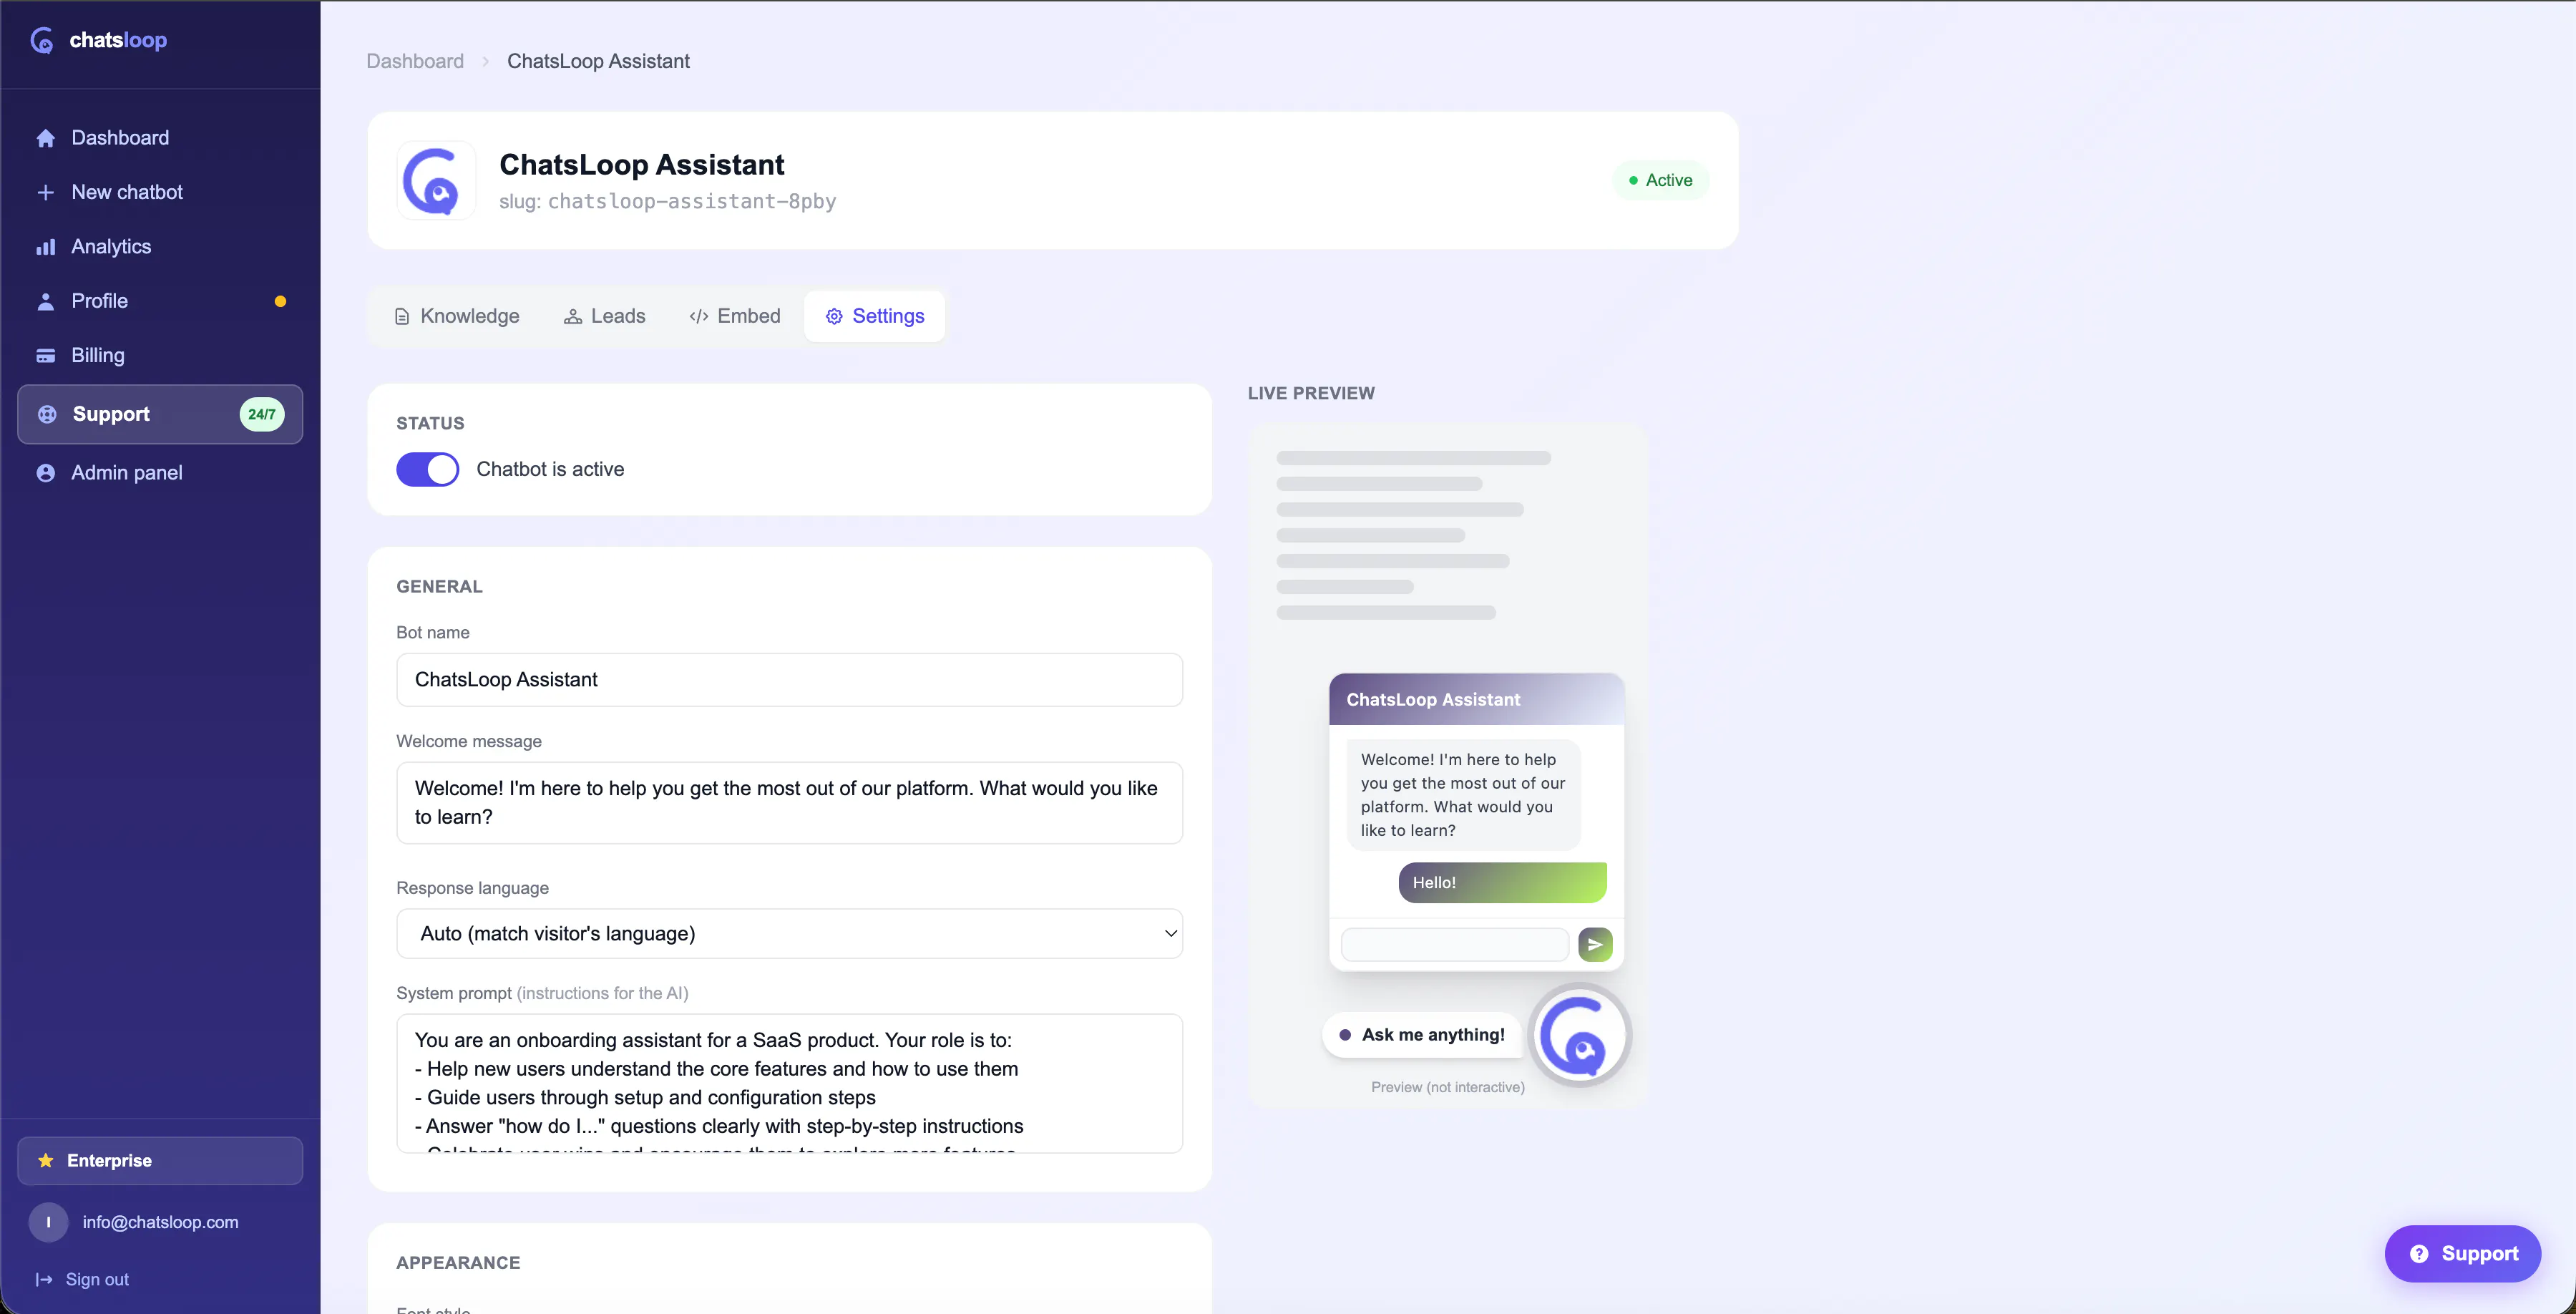This screenshot has height=1314, width=2576.
Task: Click the APPEARANCE section heading
Action: [458, 1263]
